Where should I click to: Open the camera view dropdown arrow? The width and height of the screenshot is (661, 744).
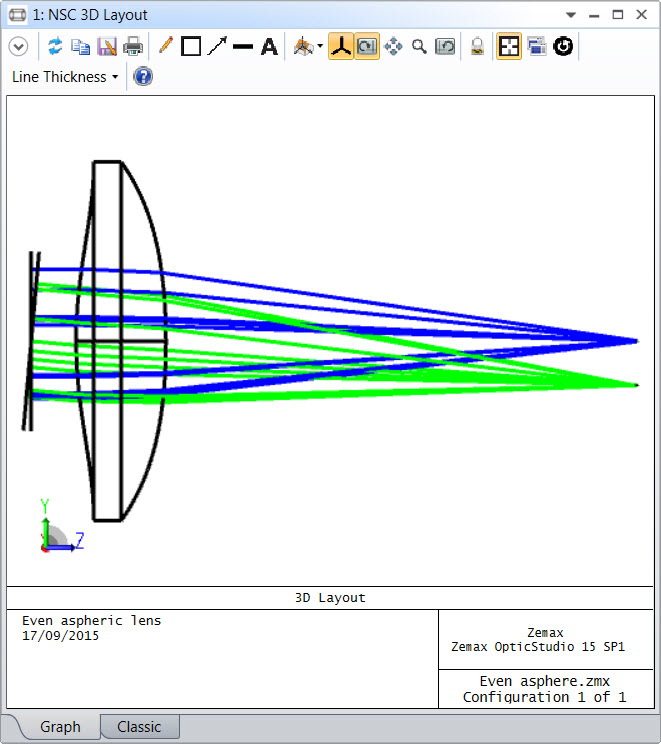[320, 46]
